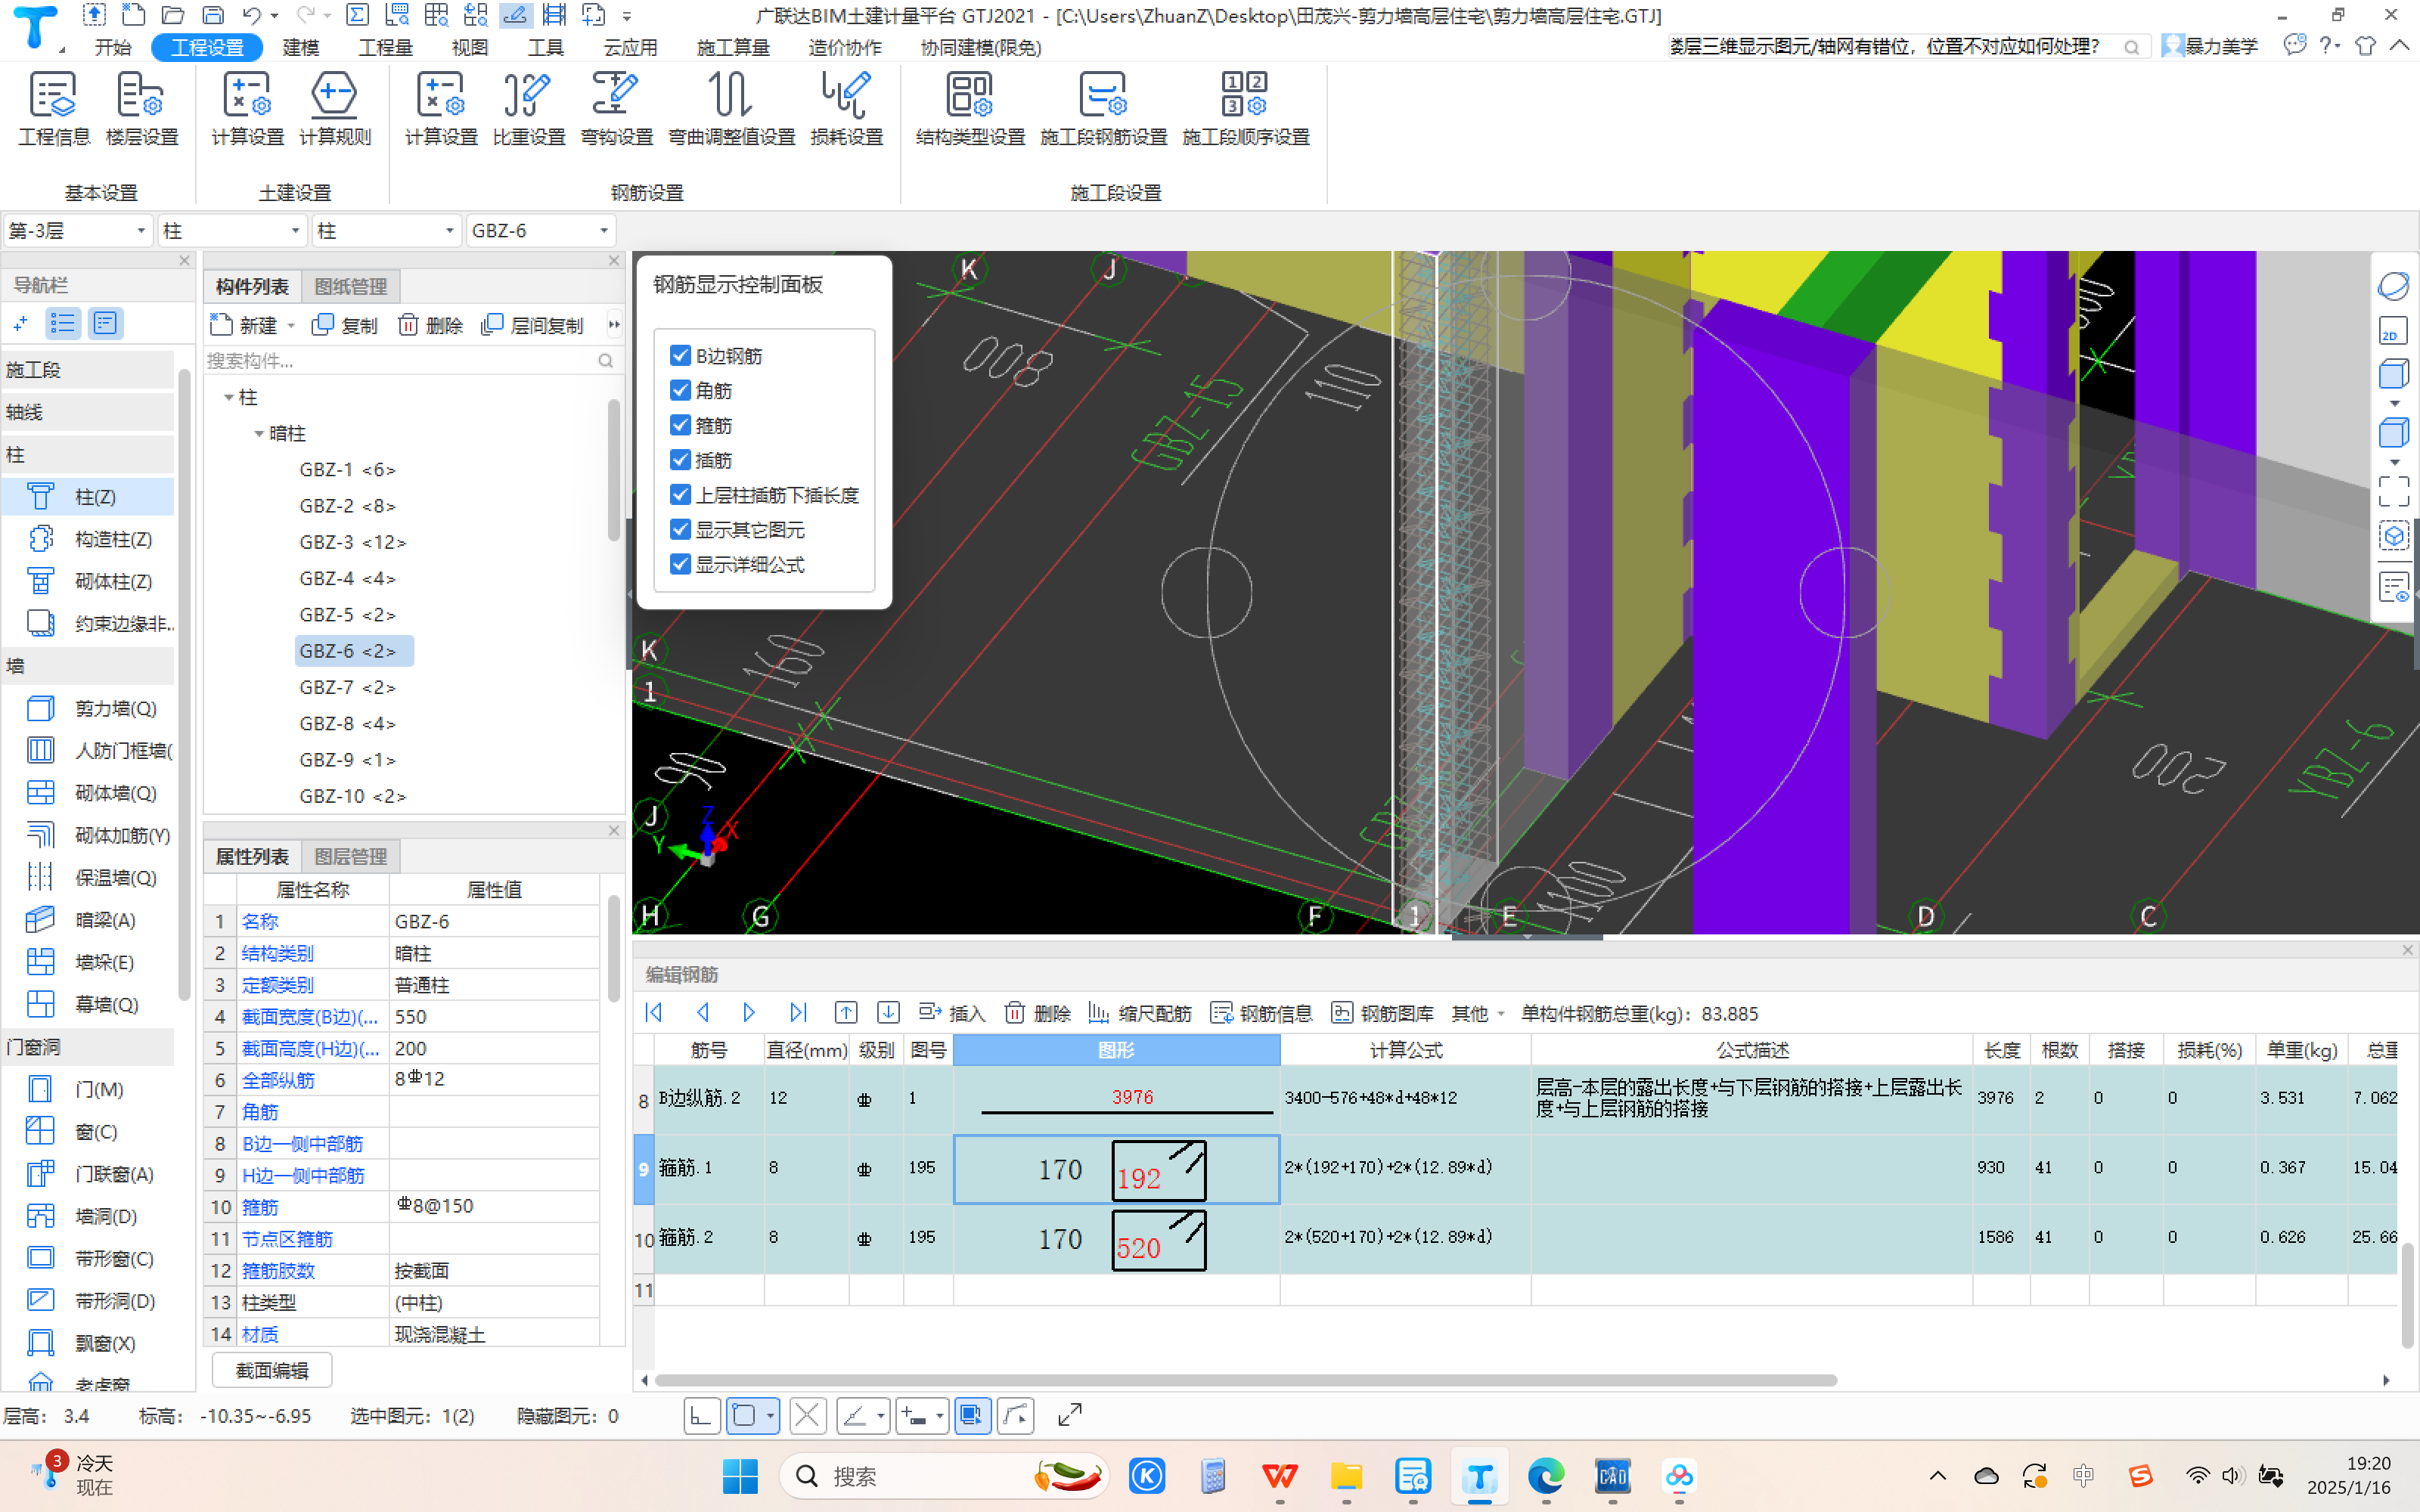The height and width of the screenshot is (1512, 2420).
Task: Open 弯钩设置 hook settings
Action: coord(616,110)
